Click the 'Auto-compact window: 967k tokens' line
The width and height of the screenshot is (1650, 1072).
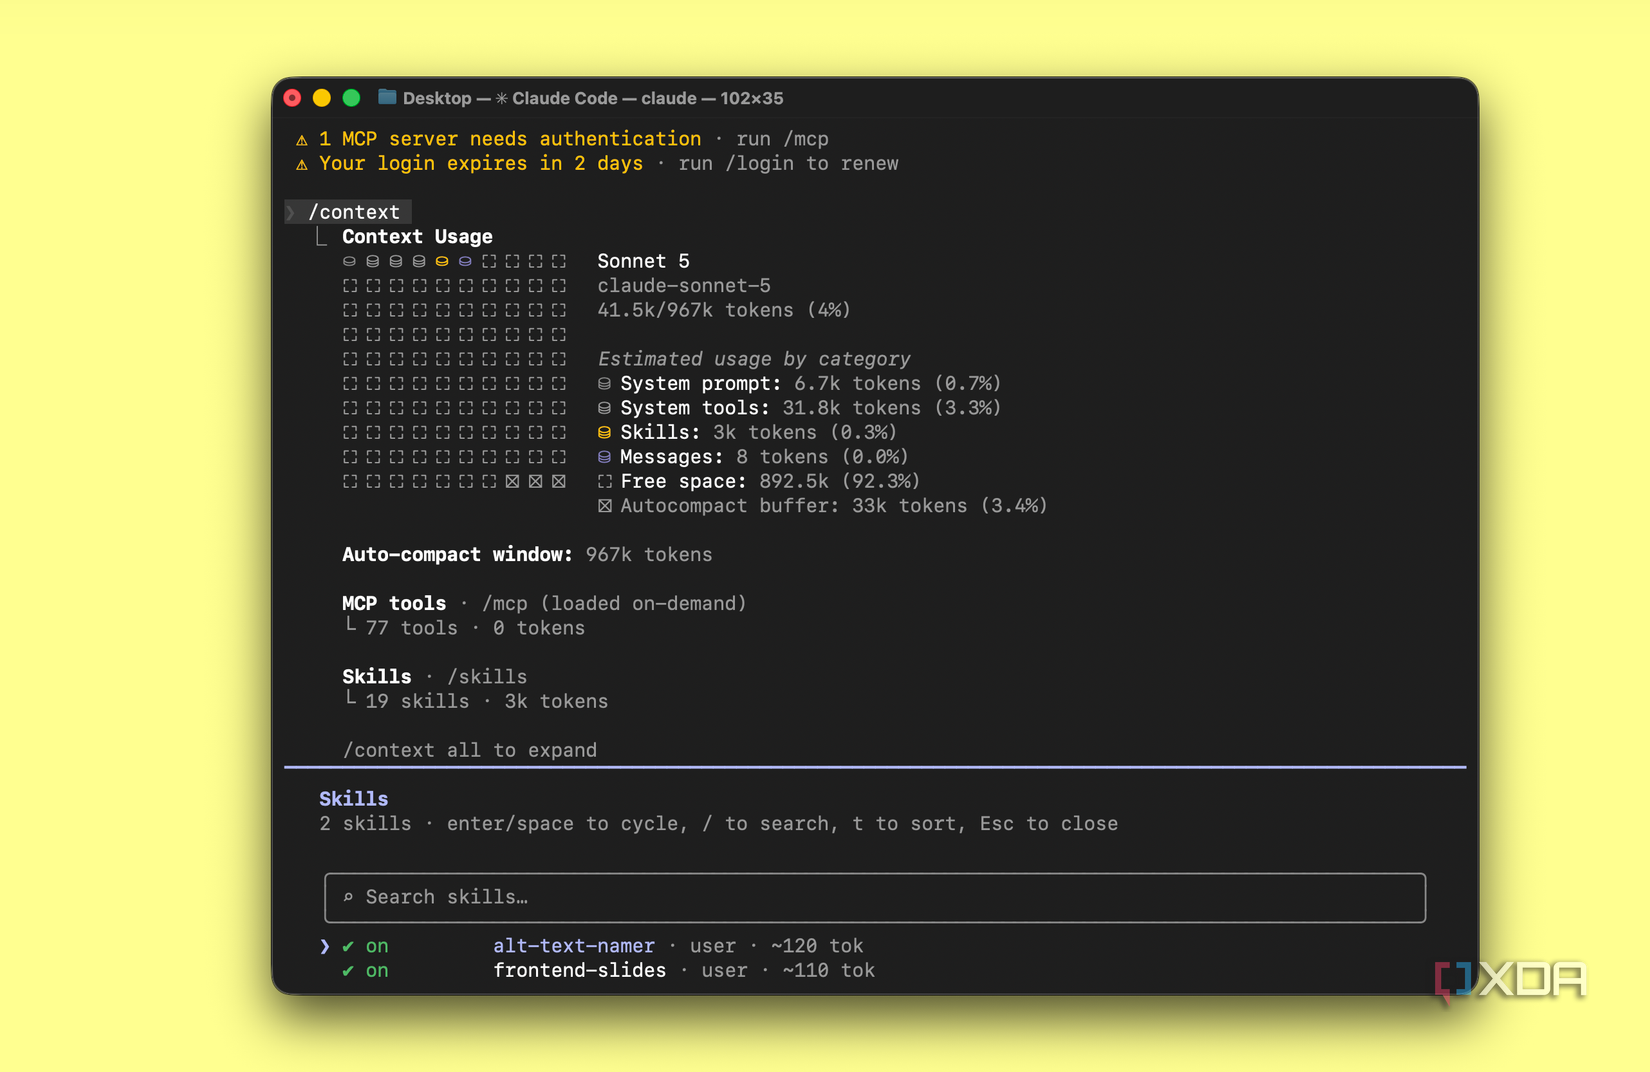tap(527, 555)
